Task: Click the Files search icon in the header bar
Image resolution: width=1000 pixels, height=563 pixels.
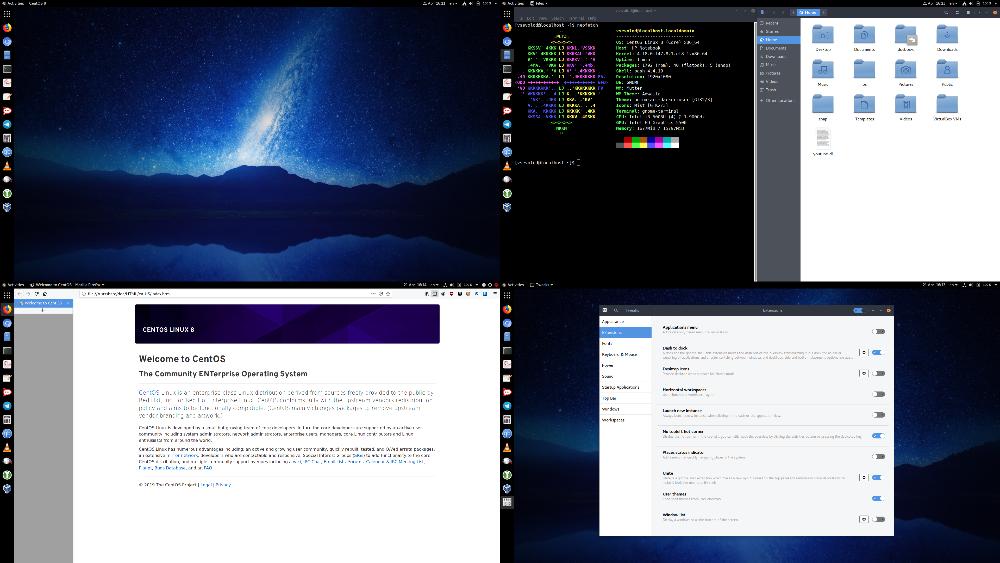Action: (947, 13)
